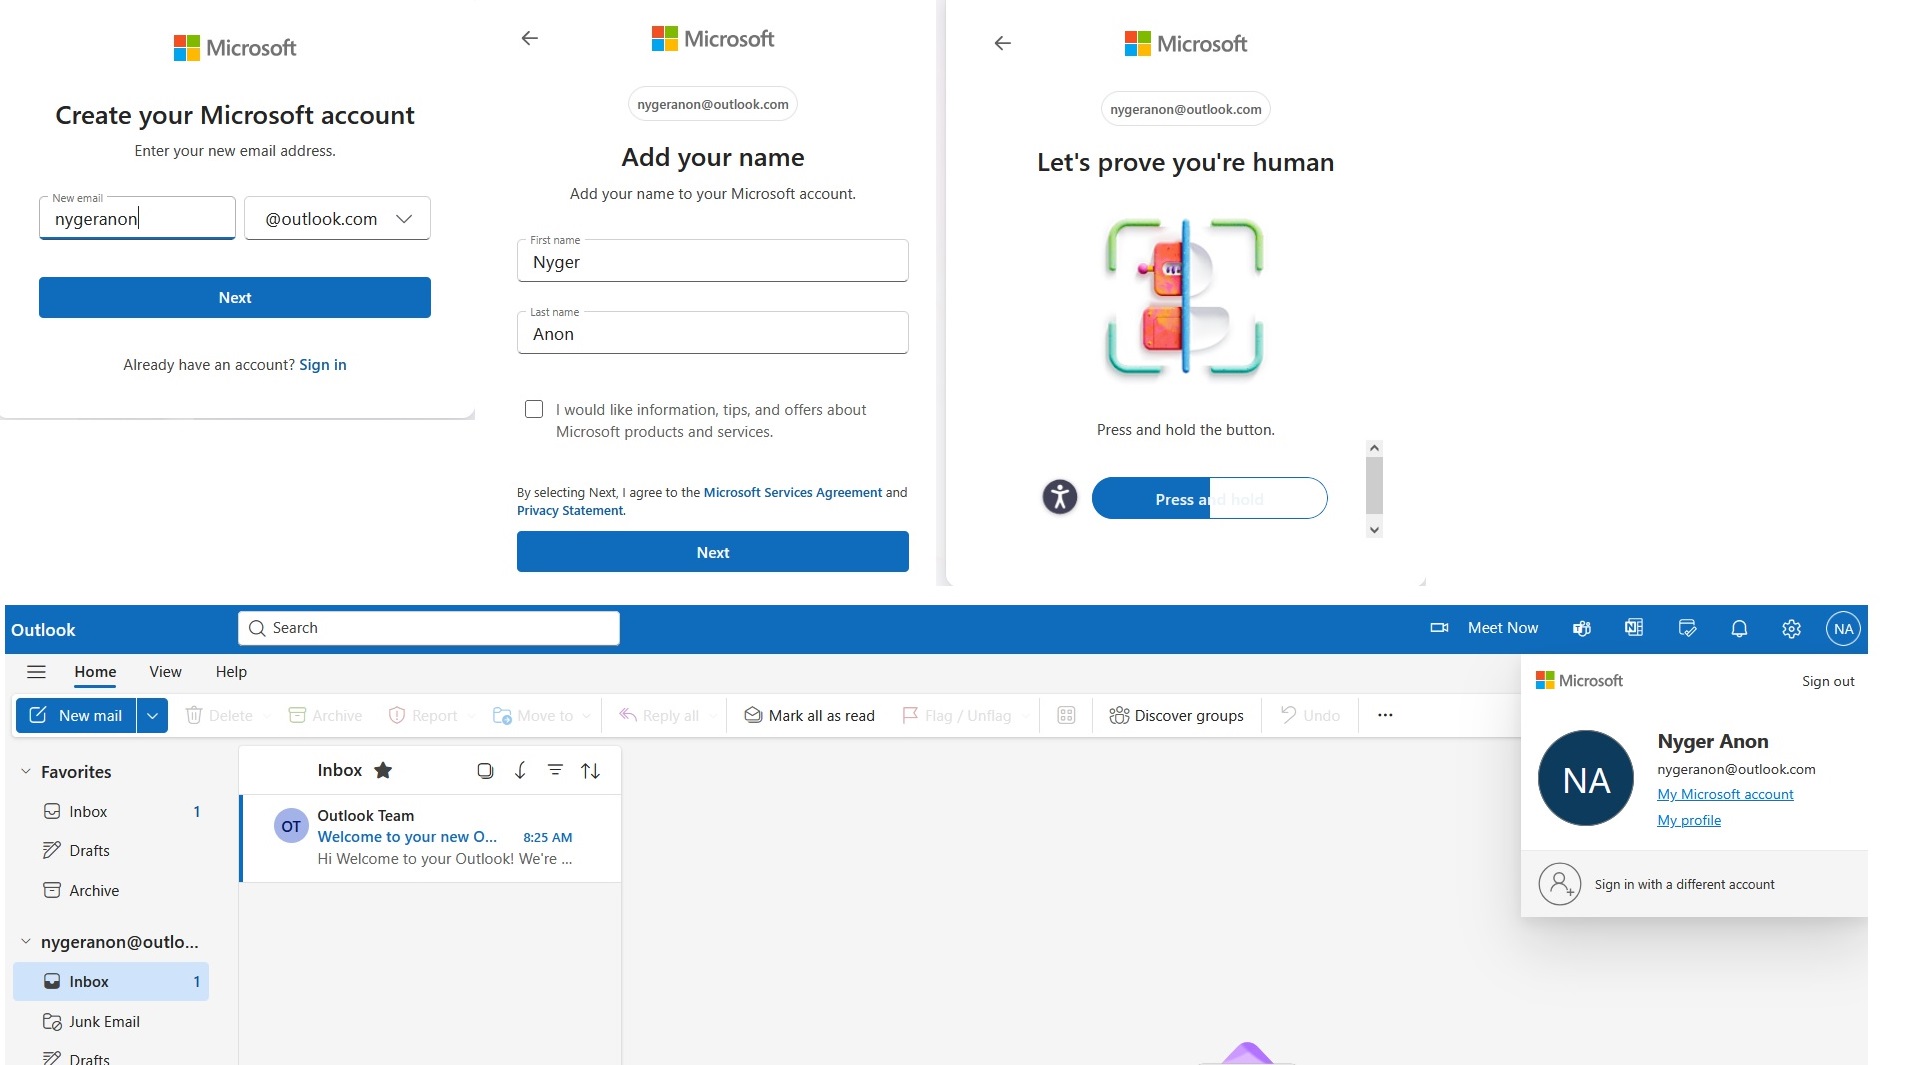Open the notifications bell
The image size is (1911, 1065).
[x=1739, y=628]
